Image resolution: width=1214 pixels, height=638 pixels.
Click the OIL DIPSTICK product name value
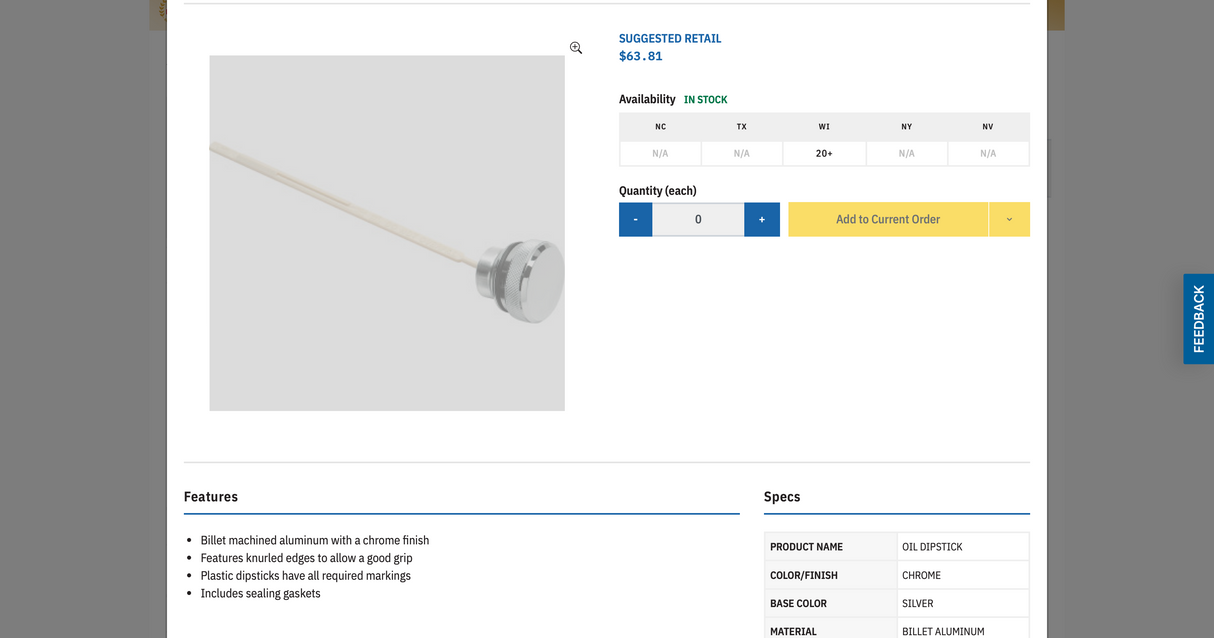point(932,547)
